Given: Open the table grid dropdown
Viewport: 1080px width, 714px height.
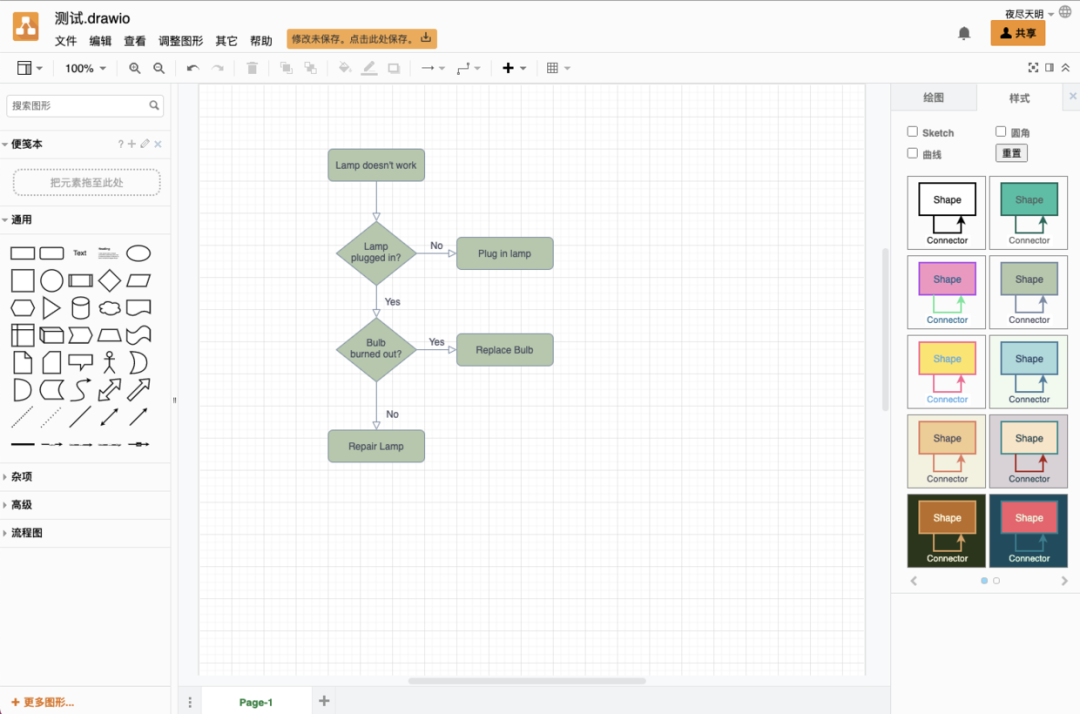Looking at the screenshot, I should click(x=558, y=68).
